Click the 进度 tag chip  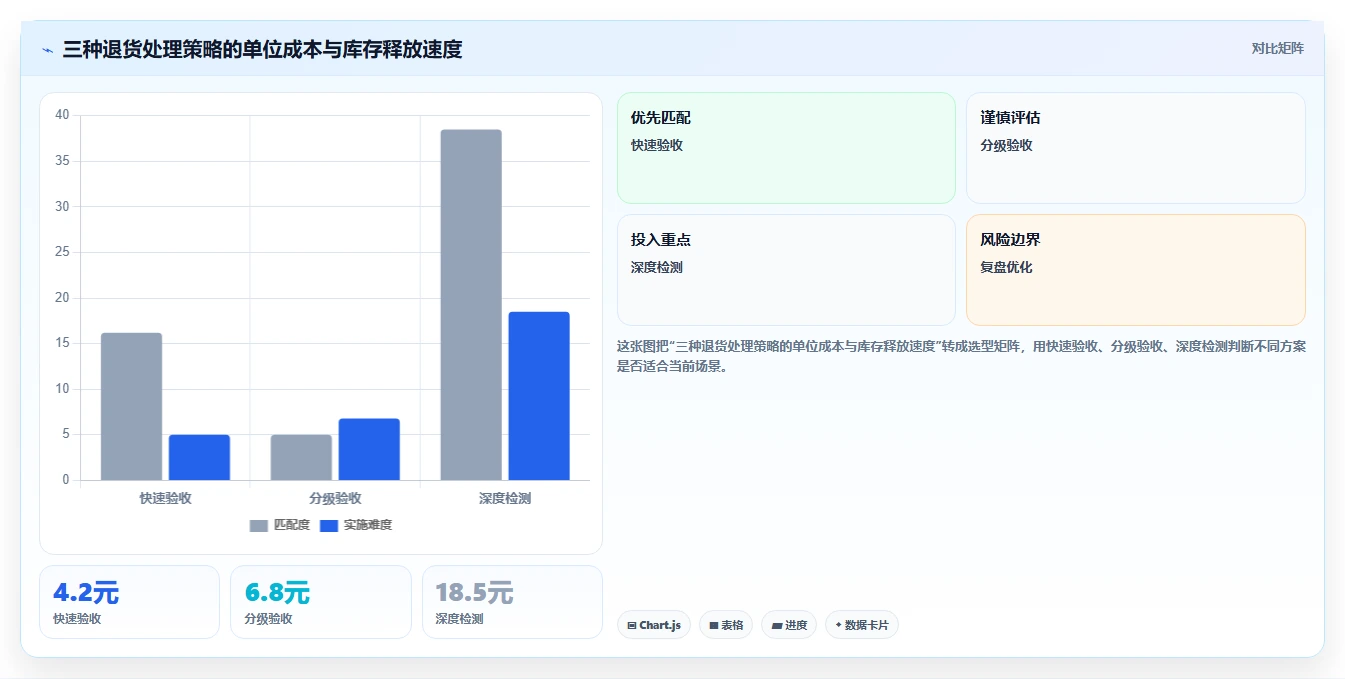(789, 625)
